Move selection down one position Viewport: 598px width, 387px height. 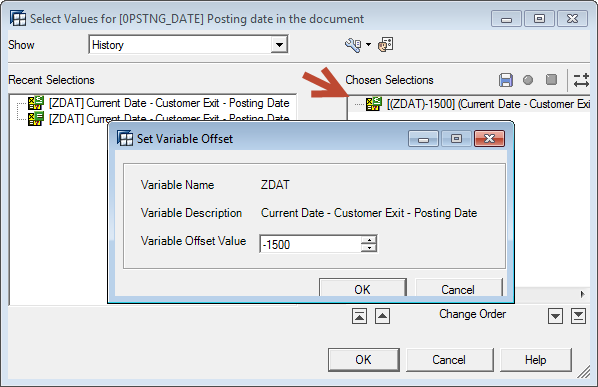tap(555, 316)
